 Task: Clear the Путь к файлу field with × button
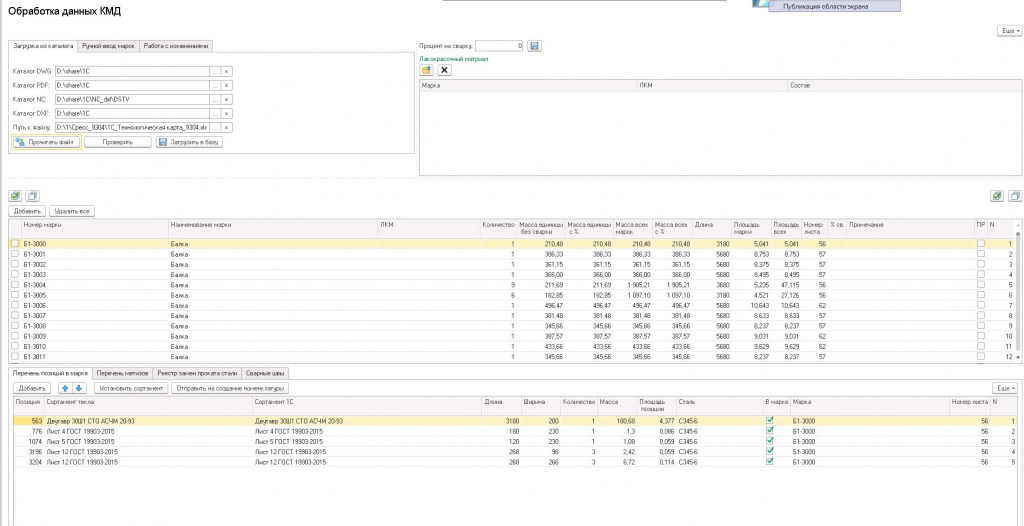pos(227,127)
